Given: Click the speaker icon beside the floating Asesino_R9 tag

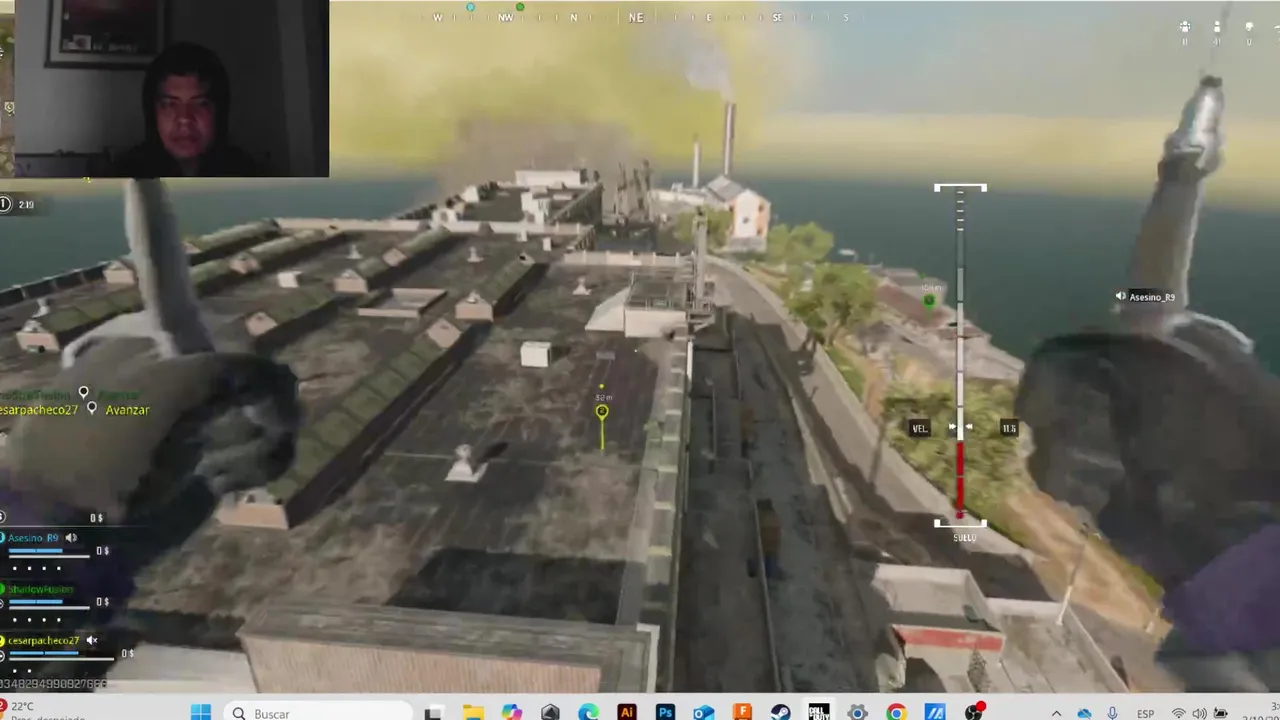Looking at the screenshot, I should pyautogui.click(x=1120, y=297).
